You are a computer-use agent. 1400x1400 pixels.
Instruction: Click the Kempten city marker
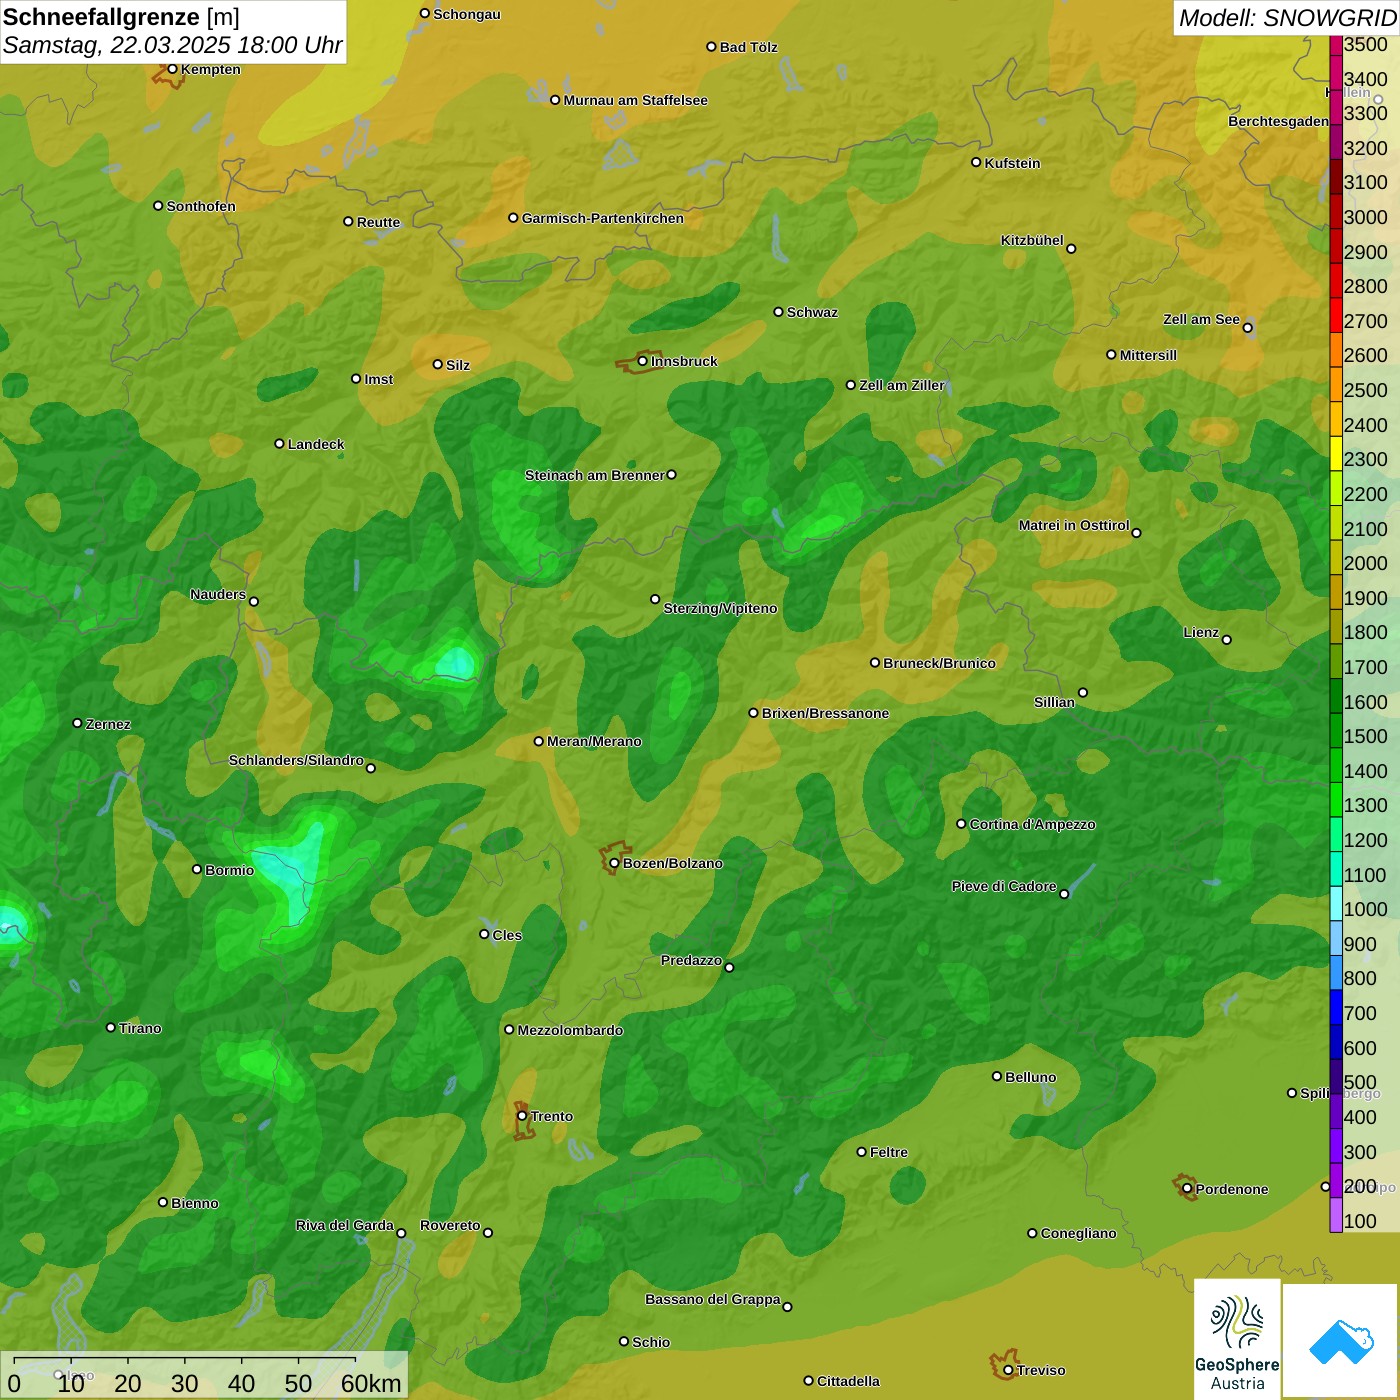coord(172,69)
